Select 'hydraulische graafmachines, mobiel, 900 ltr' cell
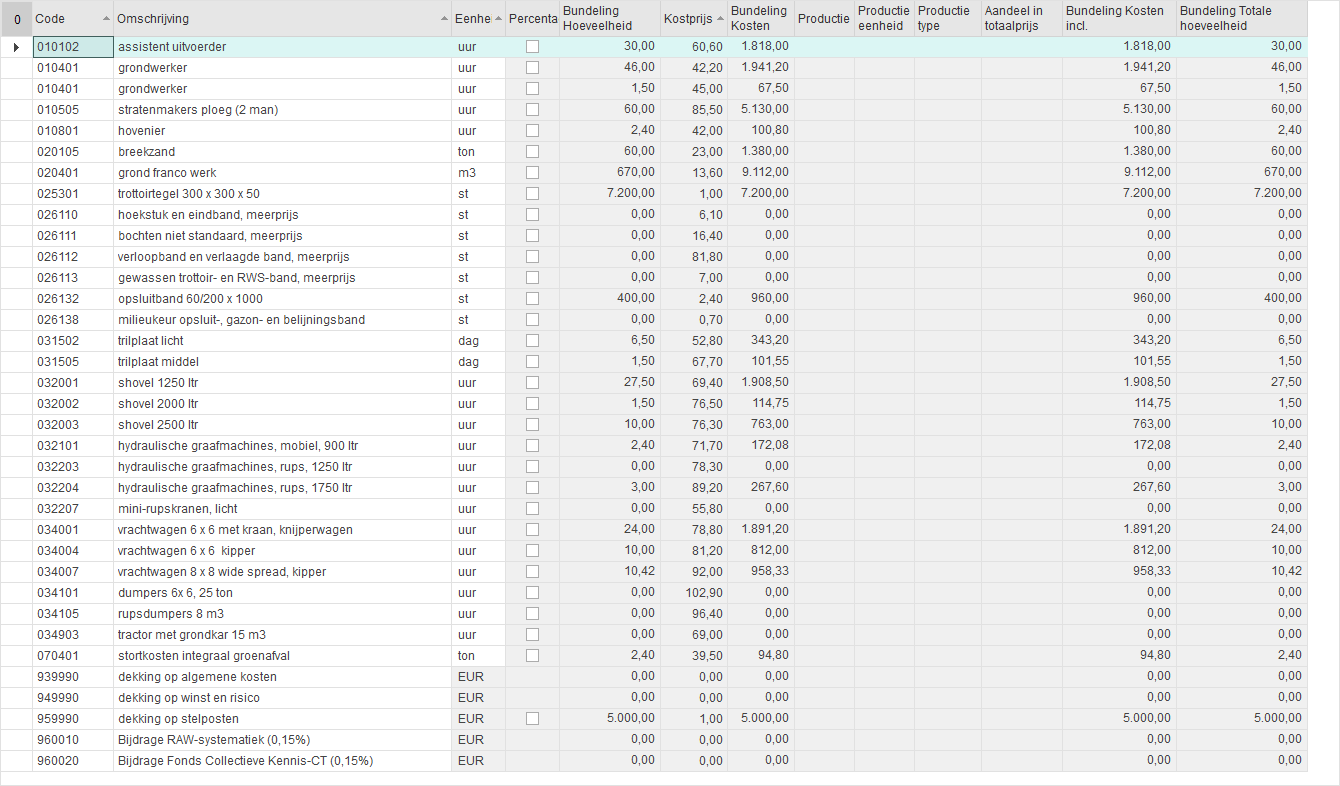 (283, 446)
